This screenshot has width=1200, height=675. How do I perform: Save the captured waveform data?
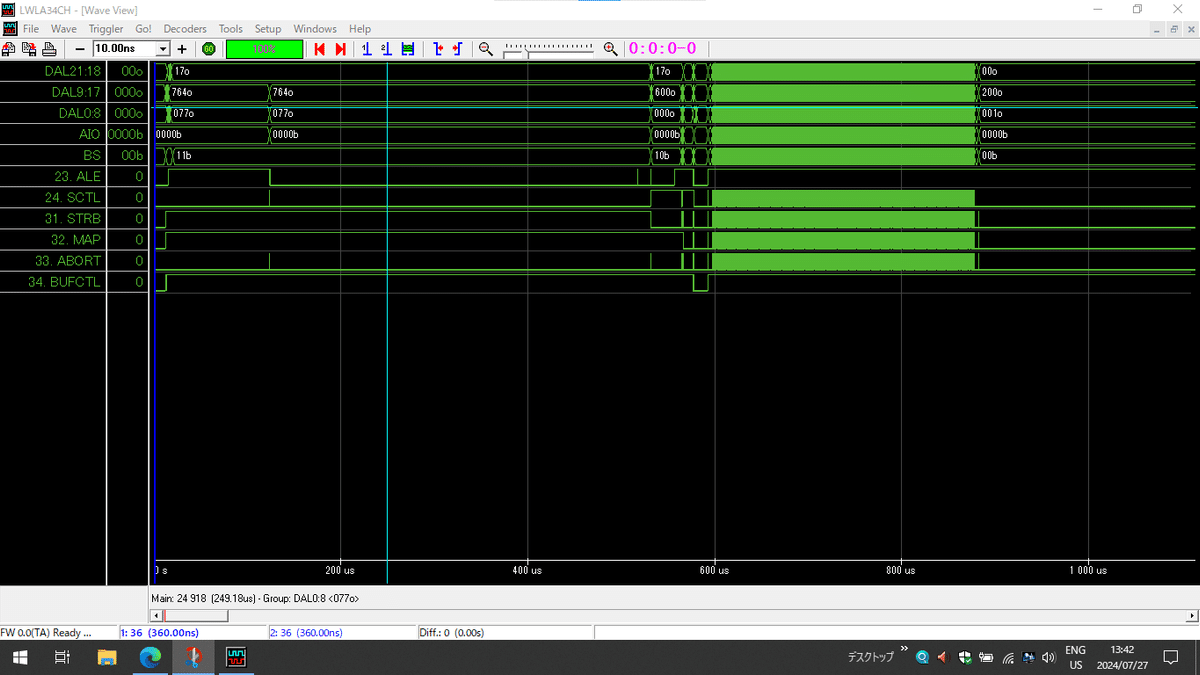[x=30, y=48]
